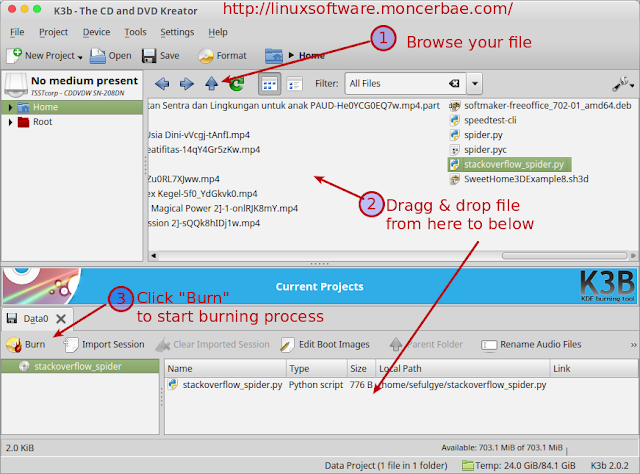Close the Data0 project tab
The height and width of the screenshot is (474, 640).
pyautogui.click(x=61, y=319)
